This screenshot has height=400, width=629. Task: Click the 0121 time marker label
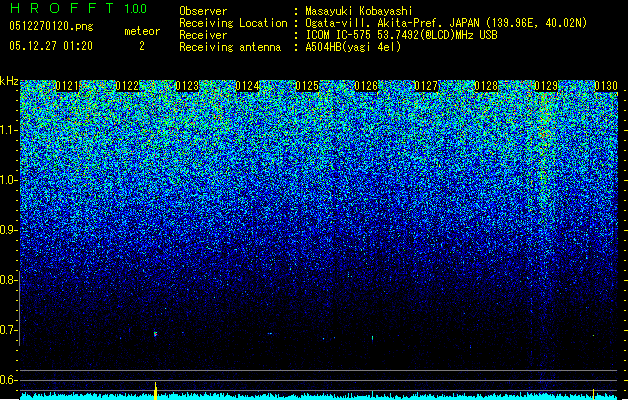(x=67, y=86)
